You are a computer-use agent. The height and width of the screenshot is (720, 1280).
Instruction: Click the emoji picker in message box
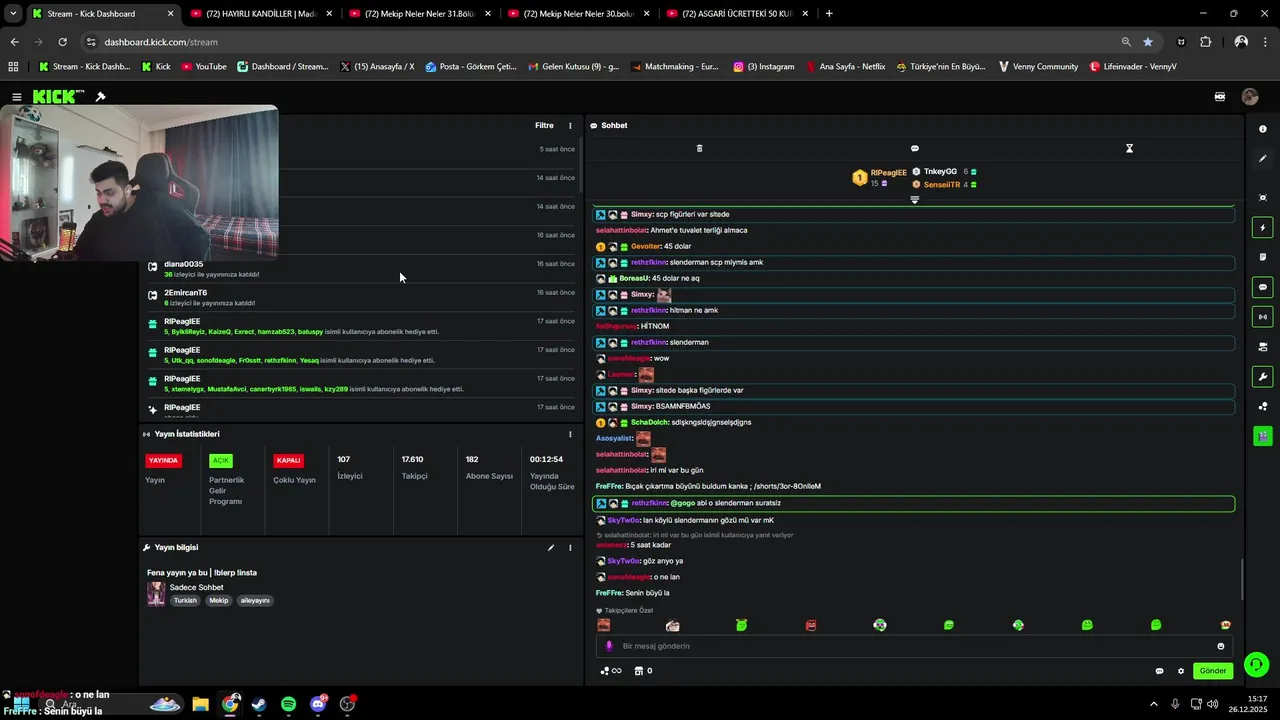[1220, 646]
